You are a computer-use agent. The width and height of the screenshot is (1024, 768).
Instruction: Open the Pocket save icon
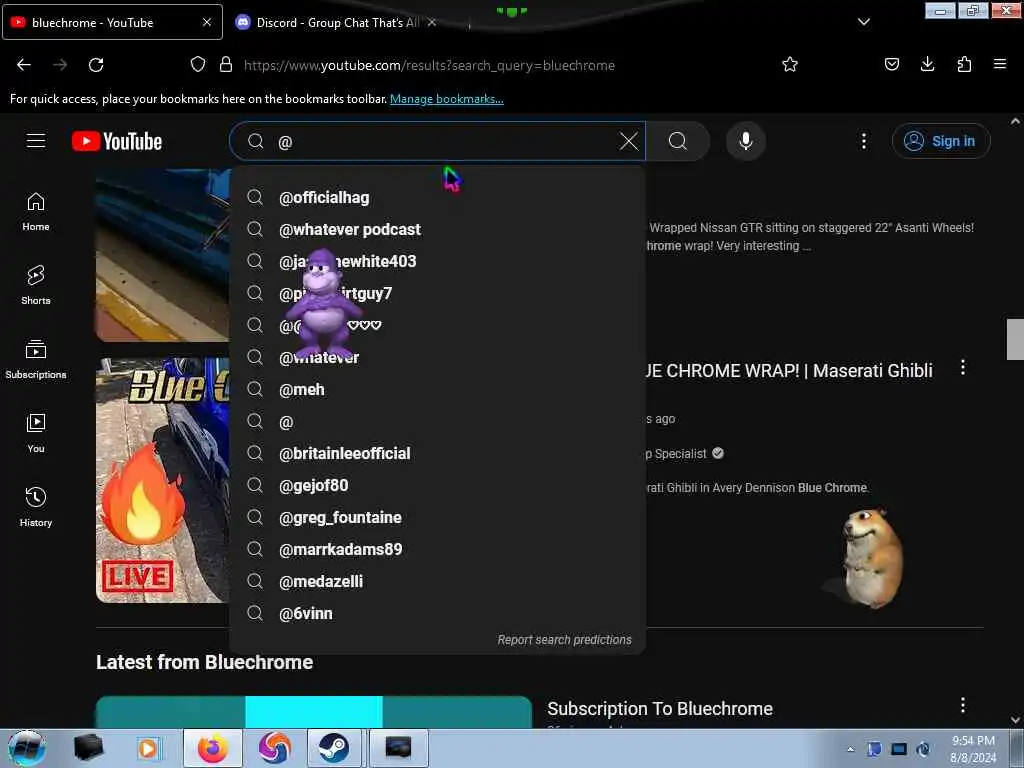pyautogui.click(x=891, y=64)
